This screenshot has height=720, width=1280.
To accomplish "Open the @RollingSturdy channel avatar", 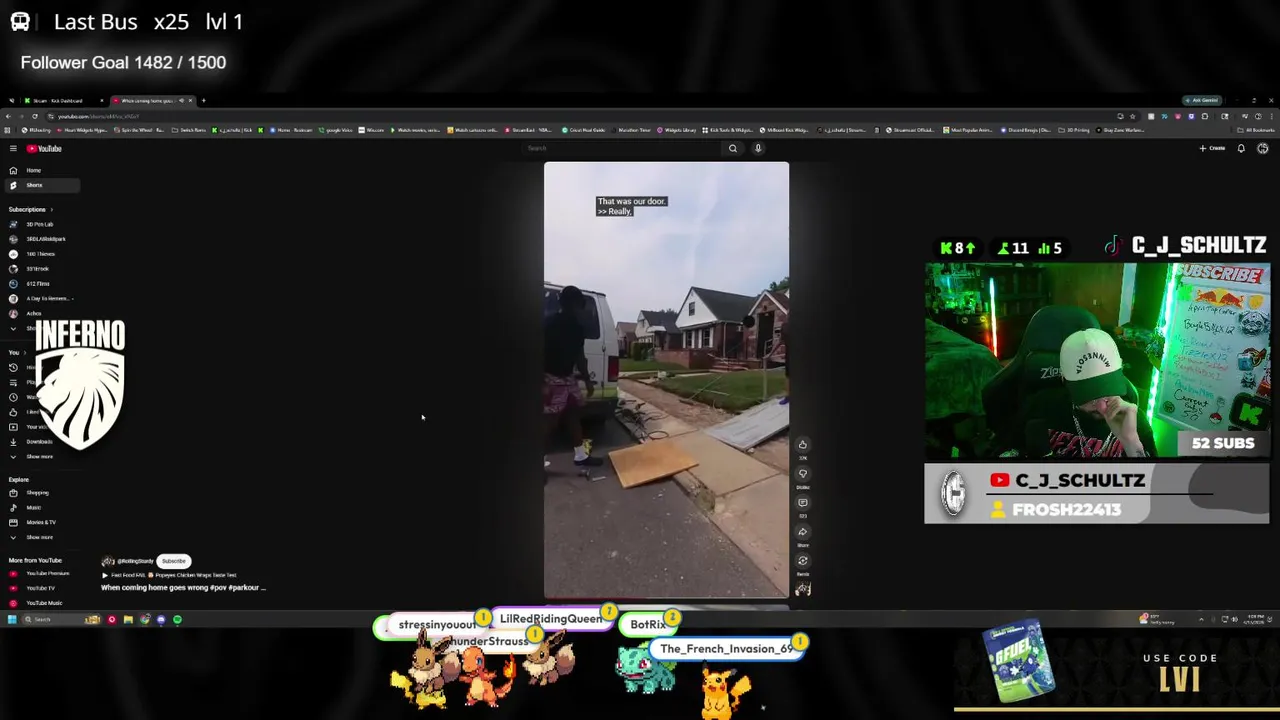I will 108,561.
